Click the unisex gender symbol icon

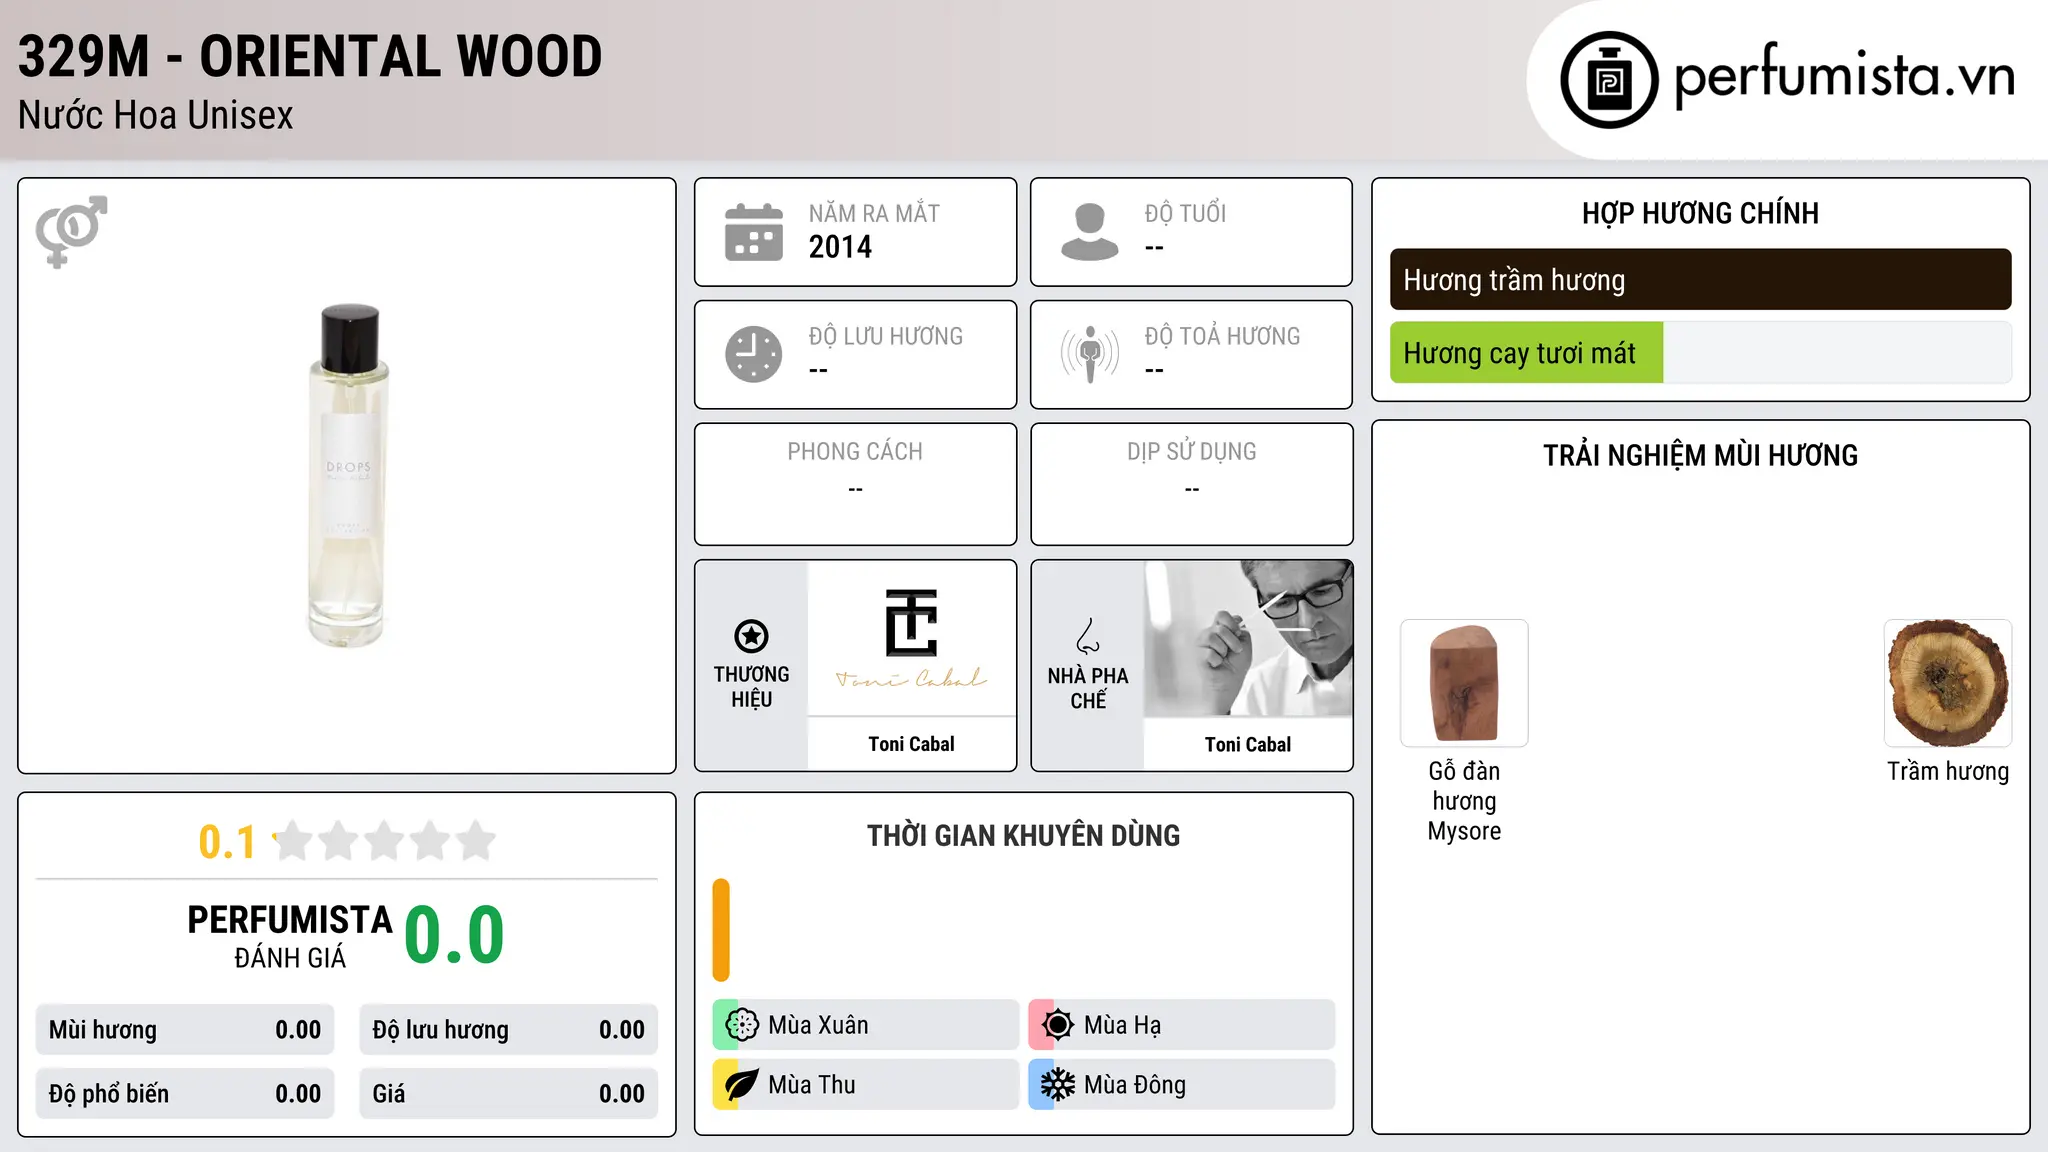[x=71, y=231]
